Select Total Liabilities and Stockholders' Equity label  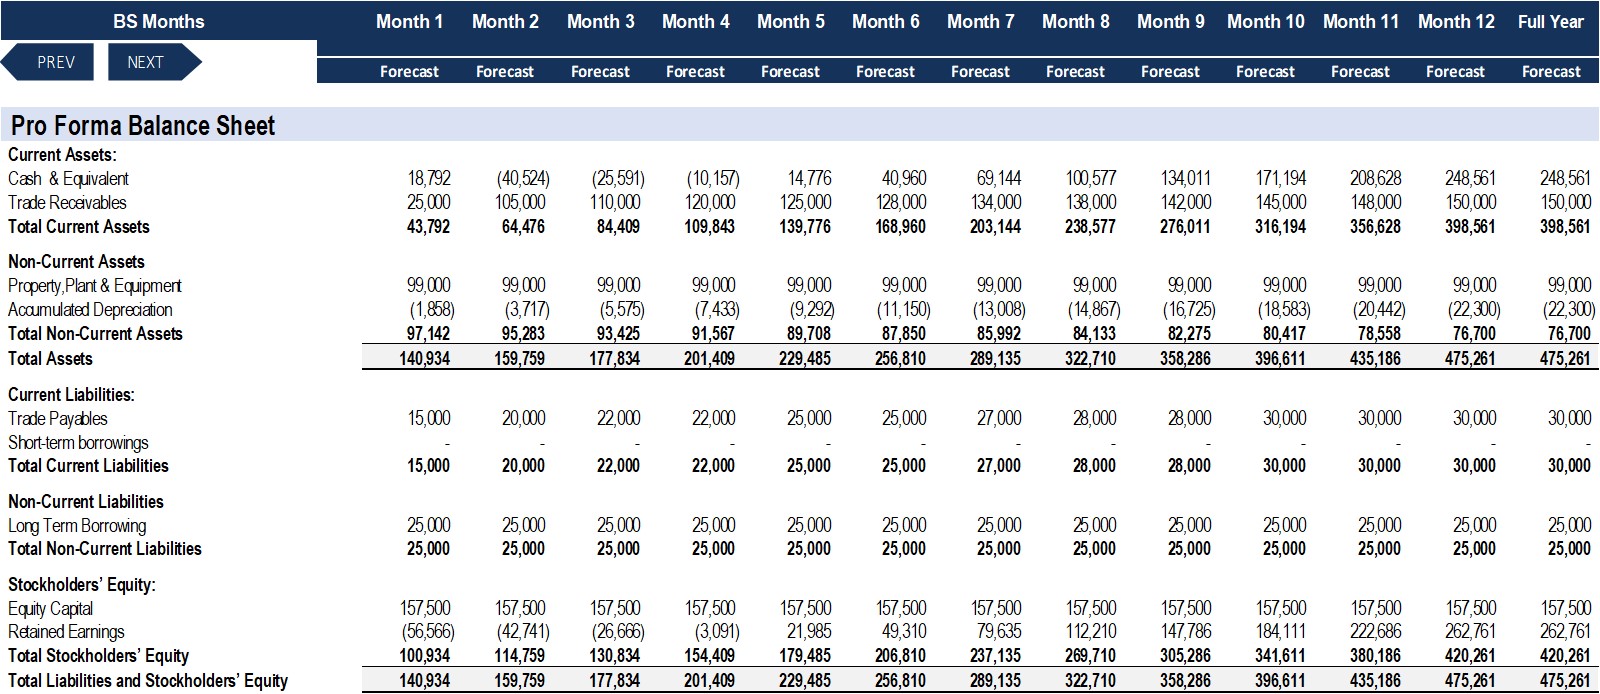tap(148, 681)
